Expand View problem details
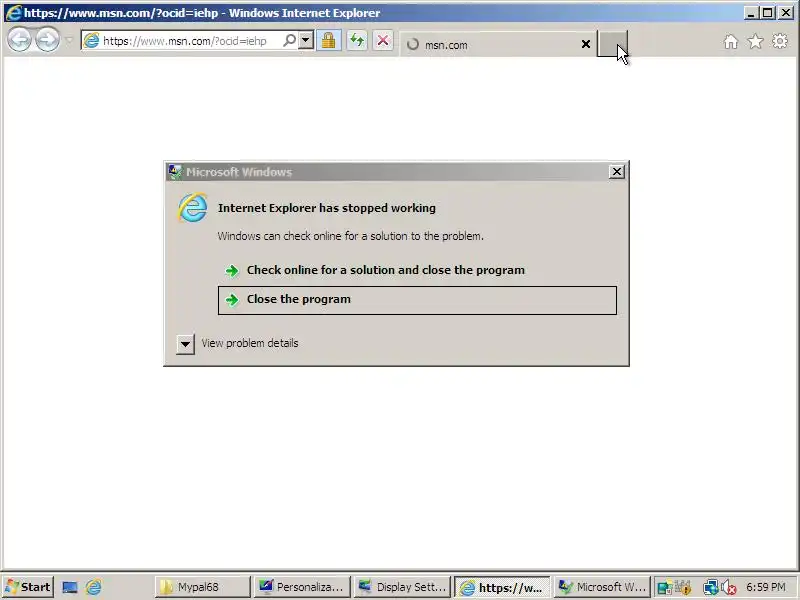Viewport: 800px width, 600px height. 186,344
